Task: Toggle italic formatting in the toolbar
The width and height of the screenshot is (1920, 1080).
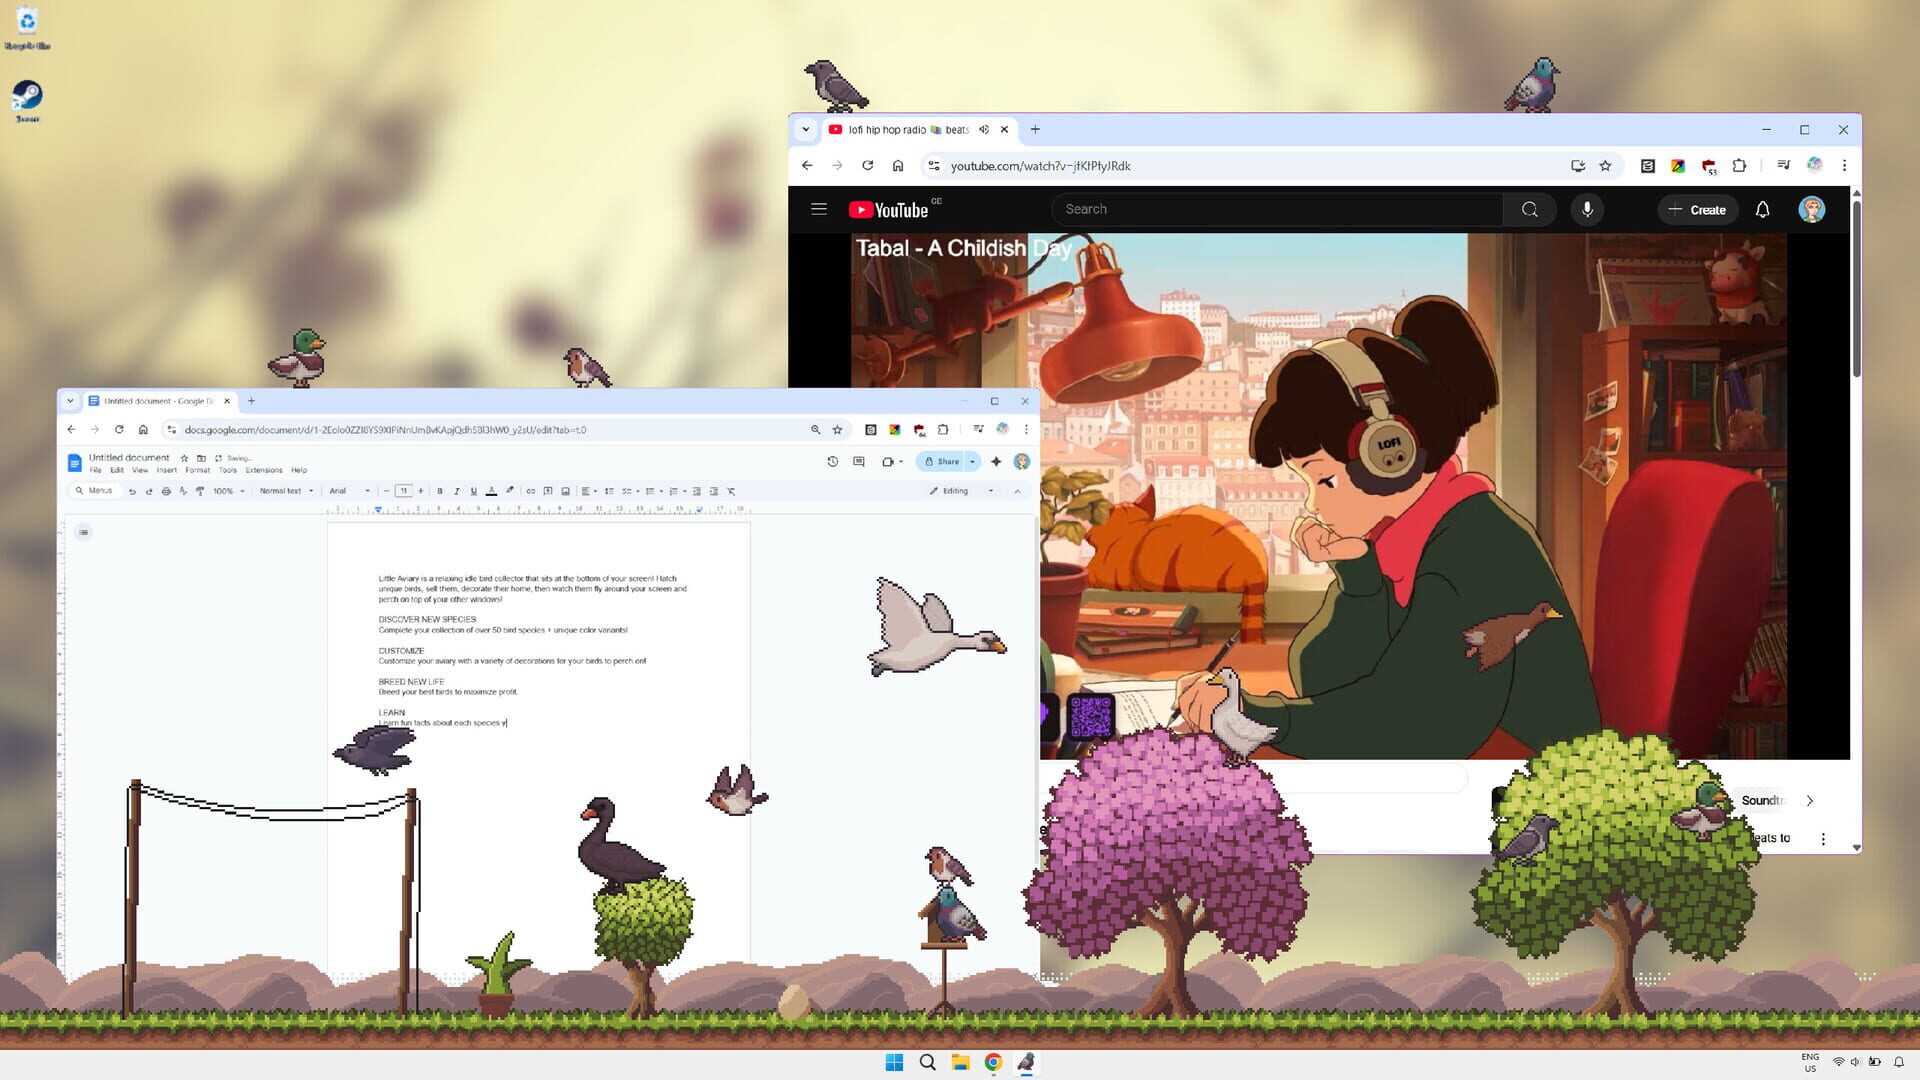Action: (457, 491)
